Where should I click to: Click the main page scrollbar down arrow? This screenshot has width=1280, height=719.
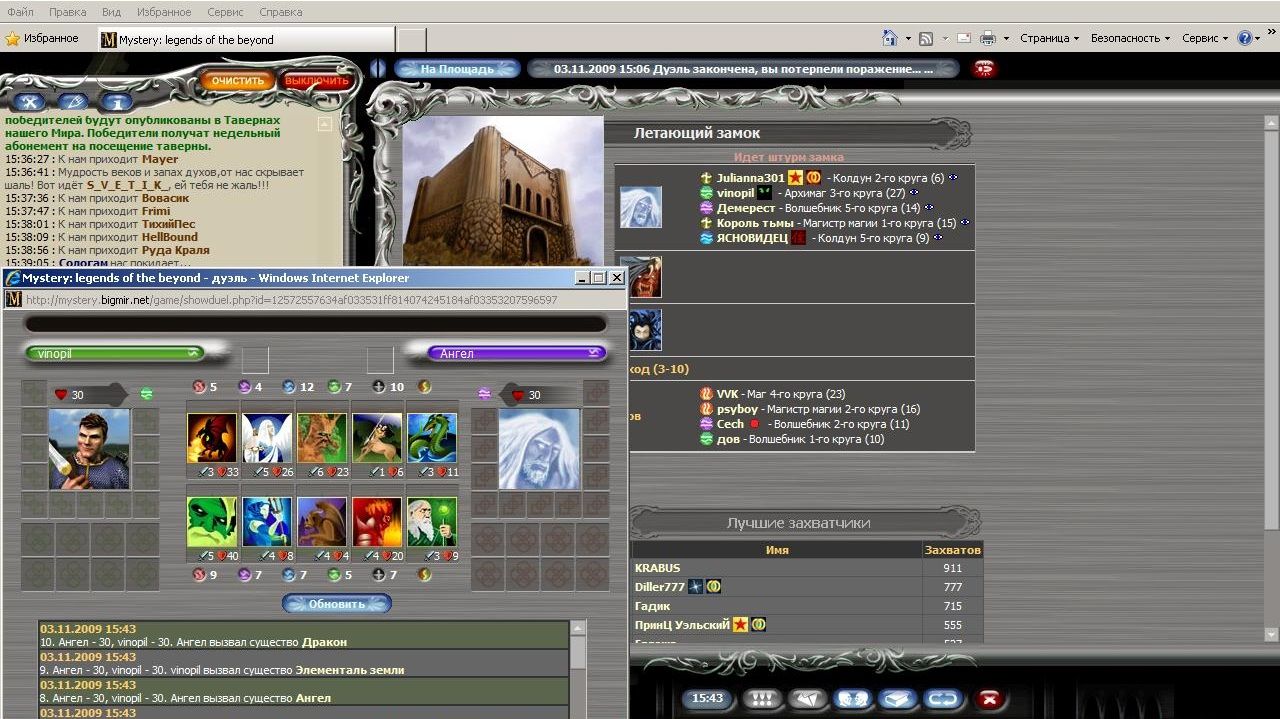1271,634
